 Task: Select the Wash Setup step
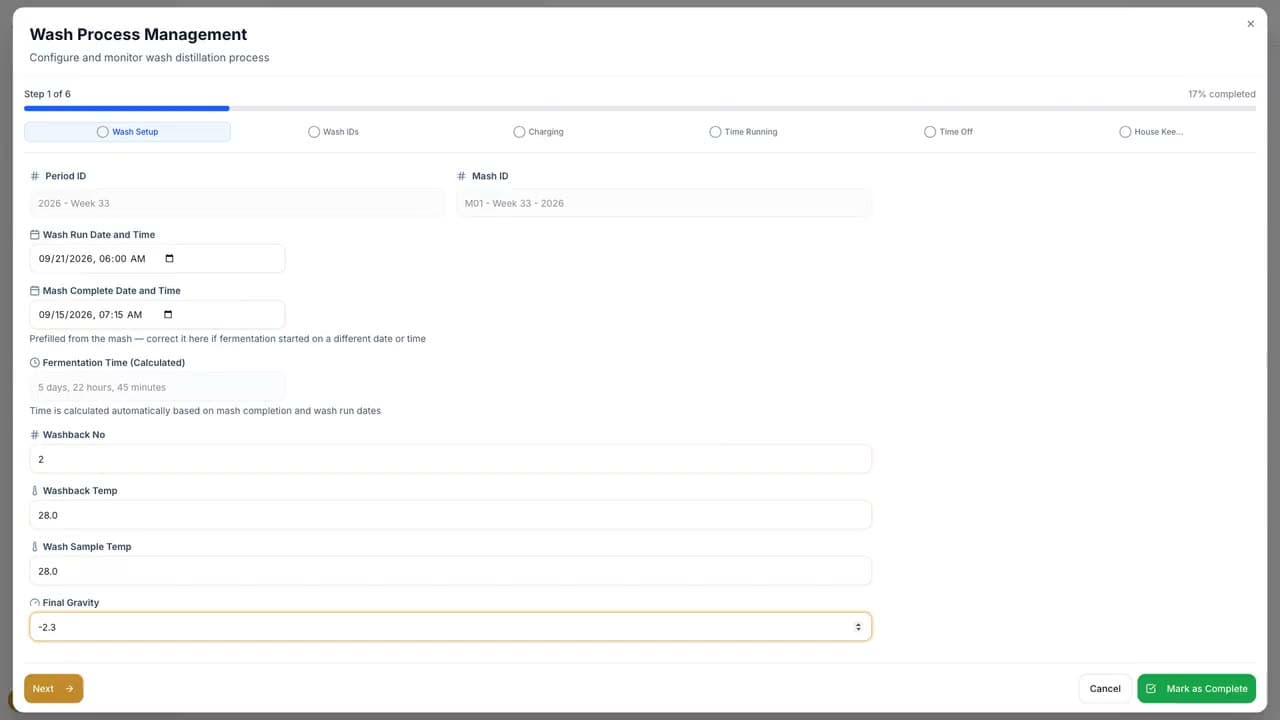[127, 132]
